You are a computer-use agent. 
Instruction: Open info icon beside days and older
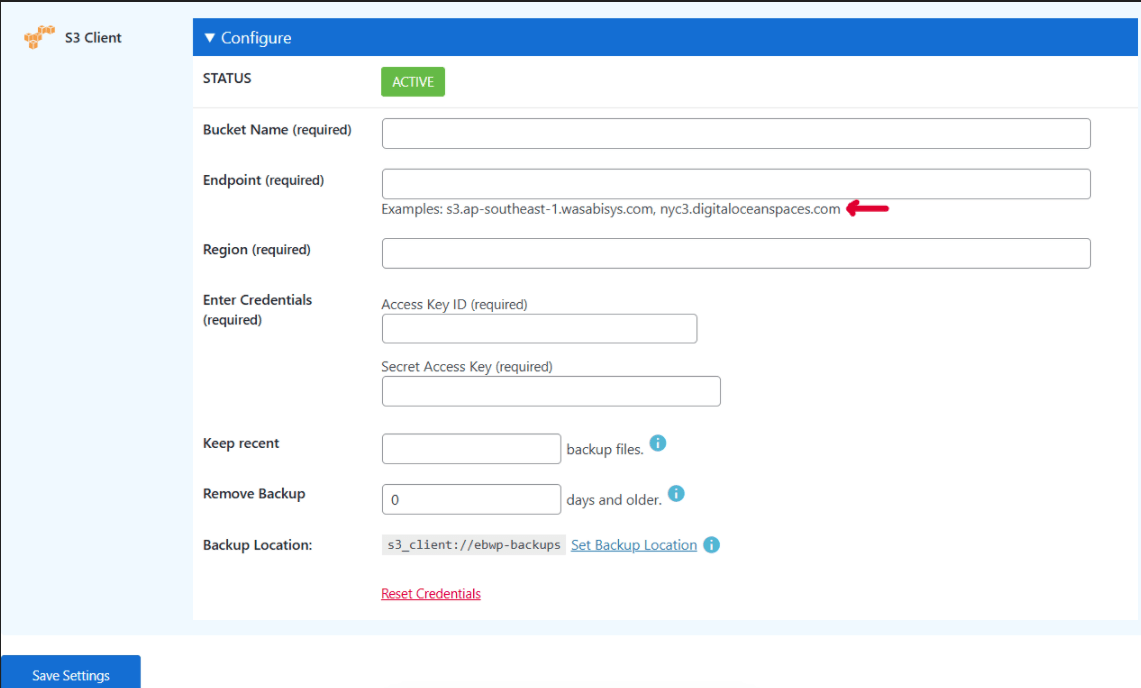click(676, 494)
